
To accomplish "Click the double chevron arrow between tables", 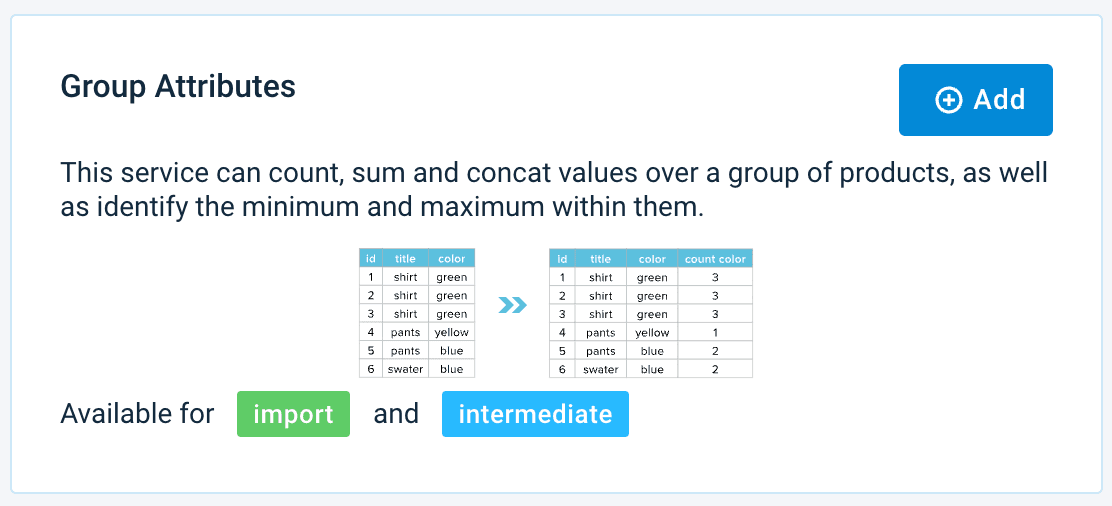I will (512, 305).
